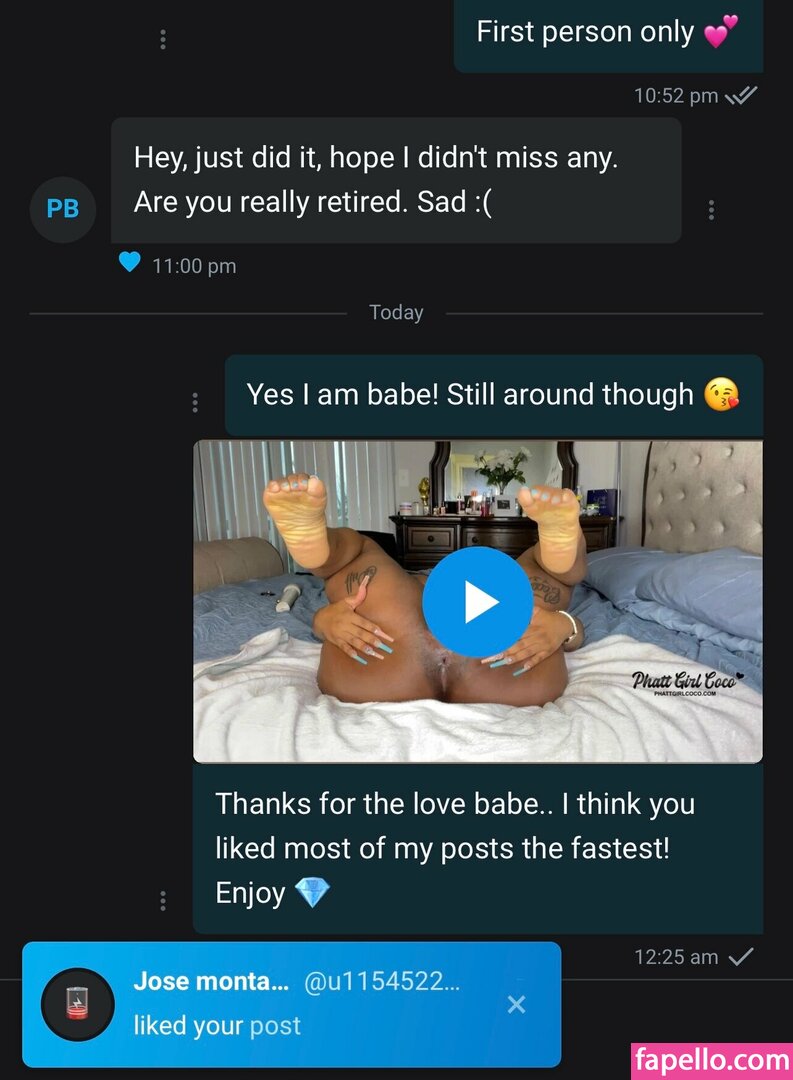Click the double-check read receipt at 10:52 pm
This screenshot has width=793, height=1080.
741,96
